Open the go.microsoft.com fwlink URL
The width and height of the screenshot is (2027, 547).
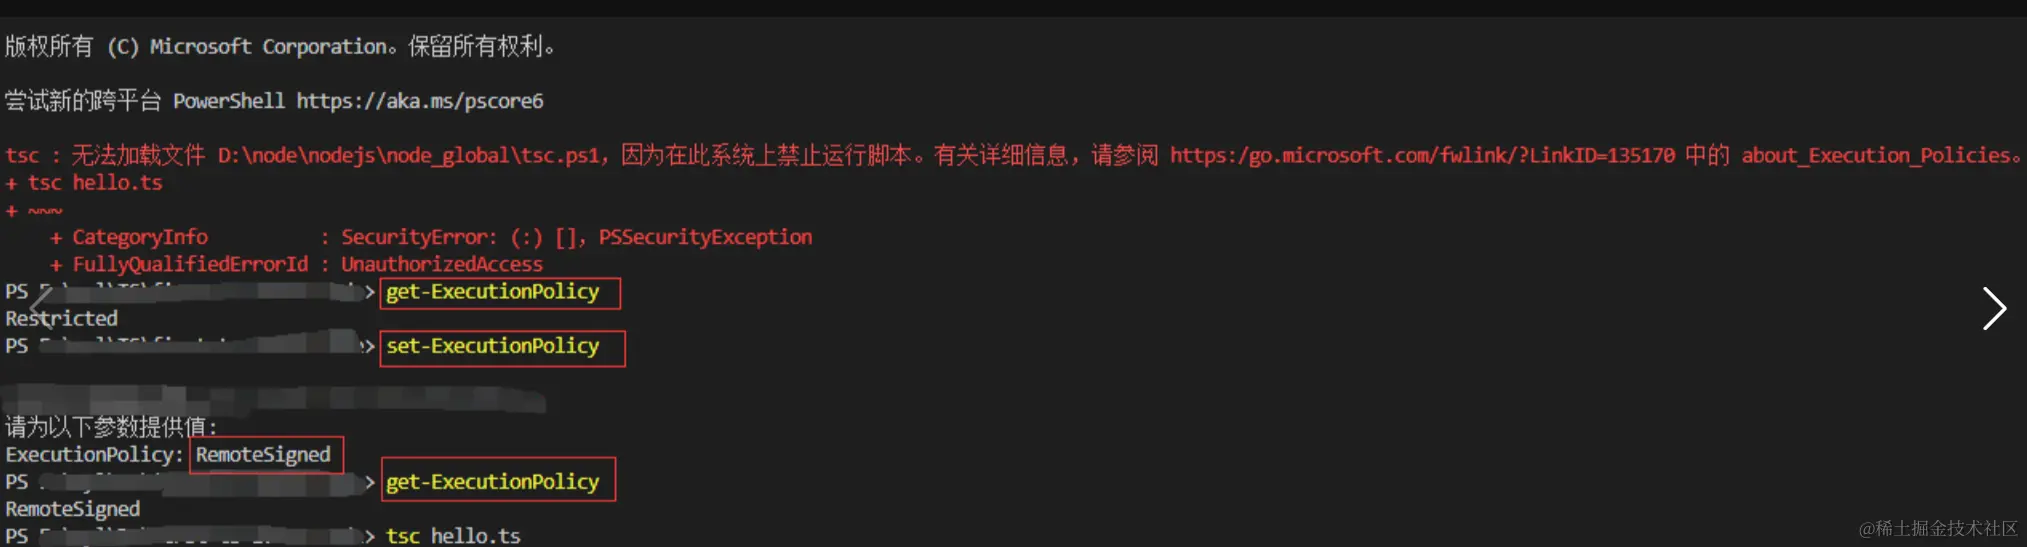click(1422, 155)
